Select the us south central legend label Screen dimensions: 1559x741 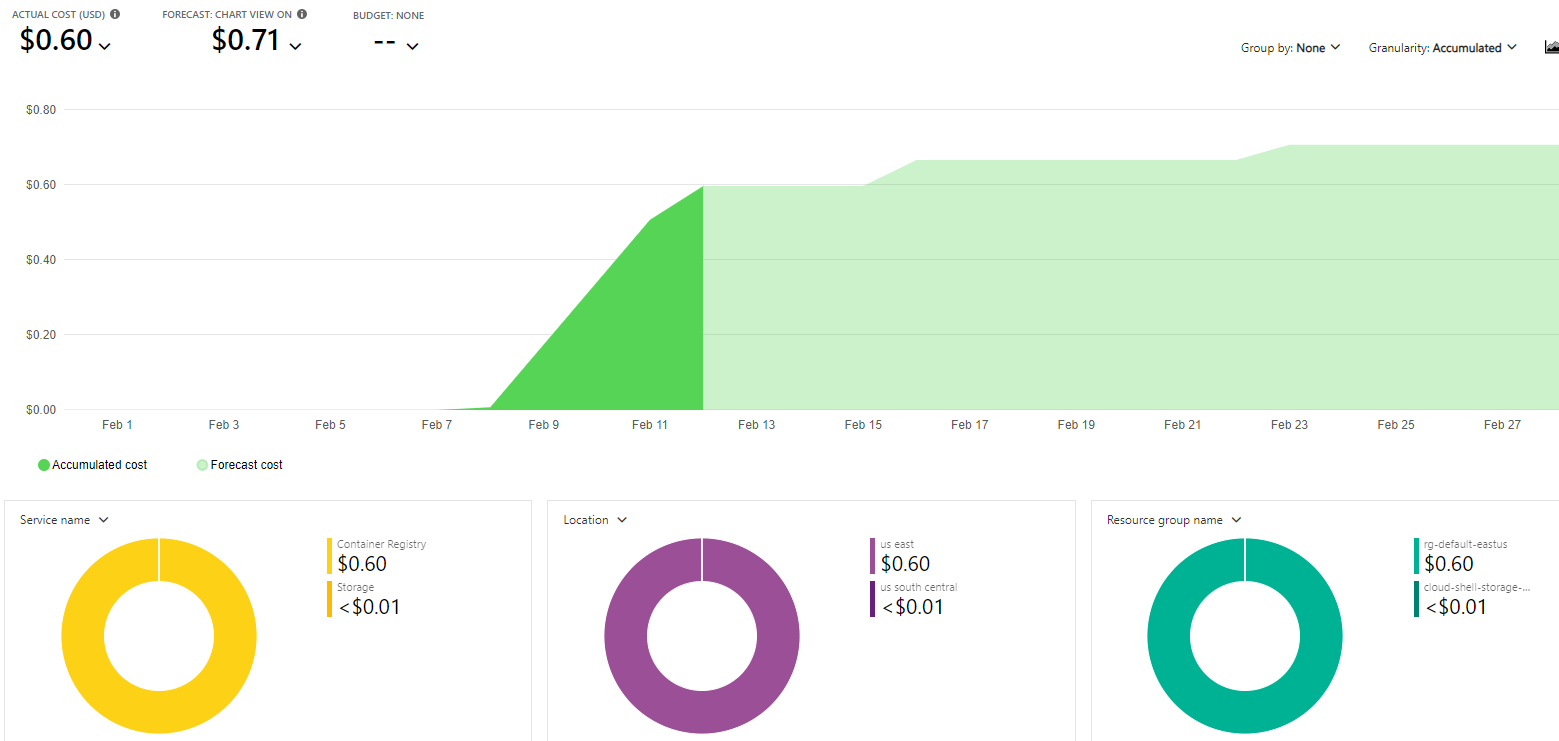(x=918, y=588)
